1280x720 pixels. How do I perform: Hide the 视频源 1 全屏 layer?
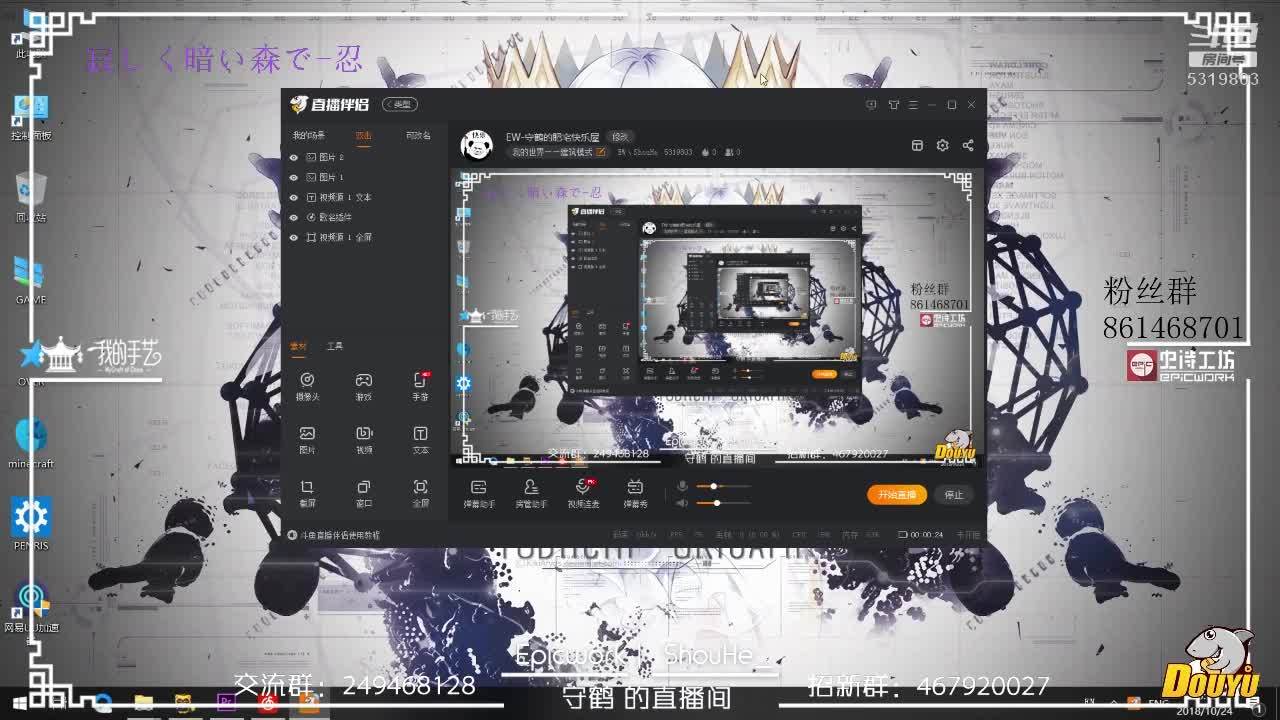[x=293, y=237]
